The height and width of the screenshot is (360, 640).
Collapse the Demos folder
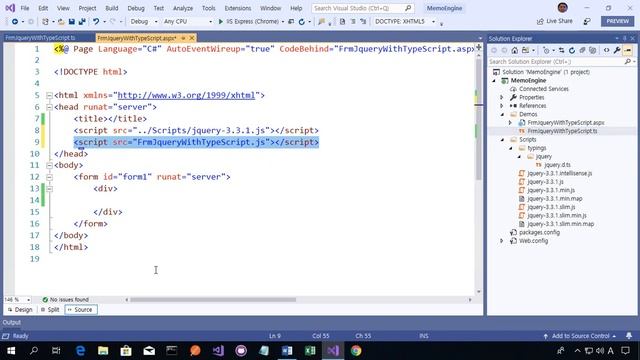pyautogui.click(x=502, y=114)
